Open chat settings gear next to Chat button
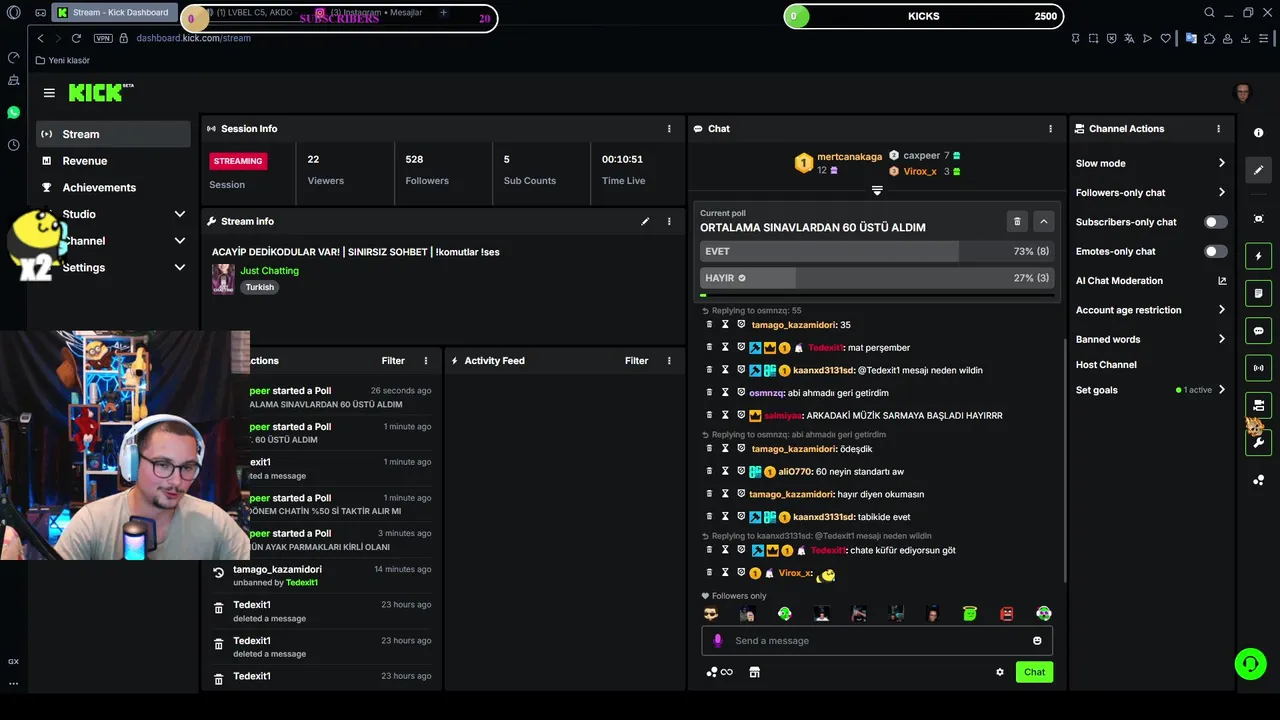Screen dimensions: 1280x720 [999, 672]
